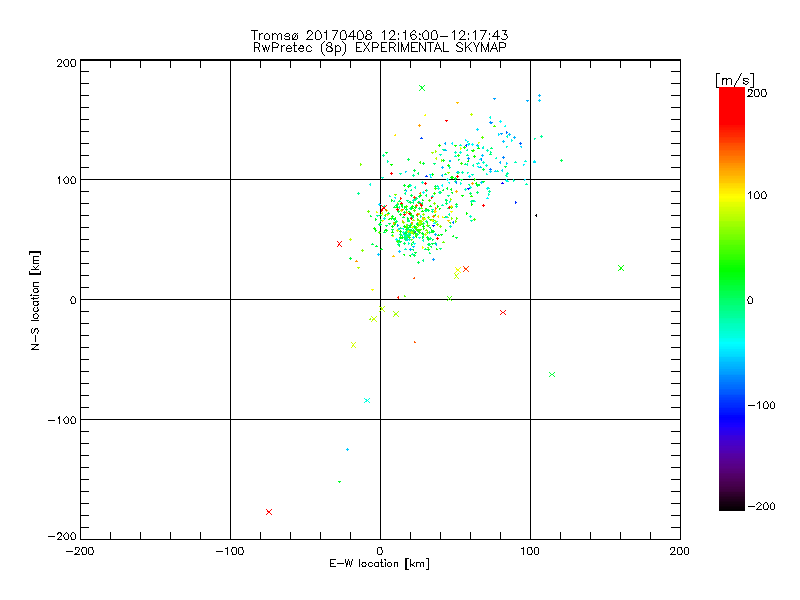Click the 0 label beside the colorbar
800x600 pixels.
[750, 300]
